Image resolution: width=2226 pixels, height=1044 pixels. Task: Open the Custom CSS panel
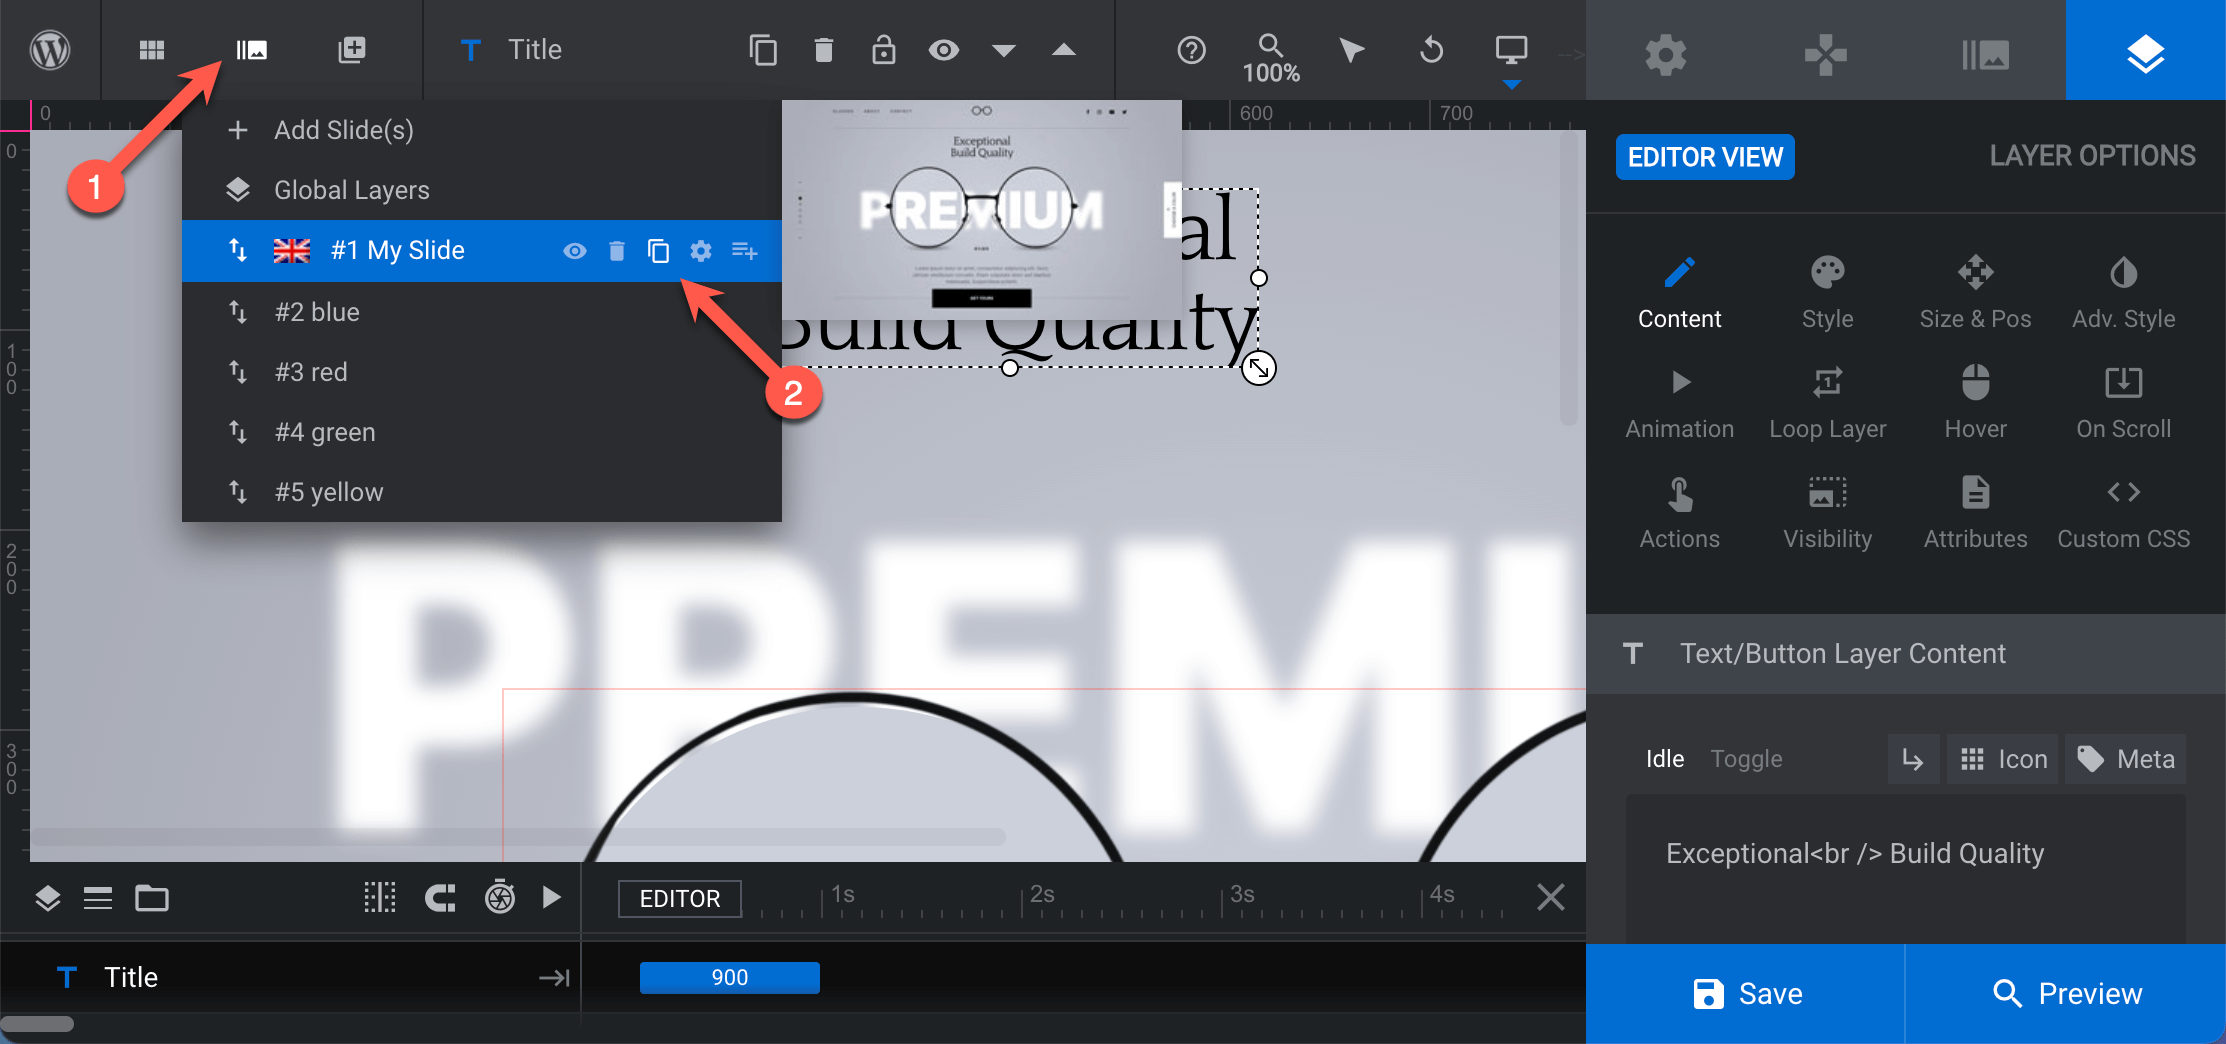(2123, 509)
